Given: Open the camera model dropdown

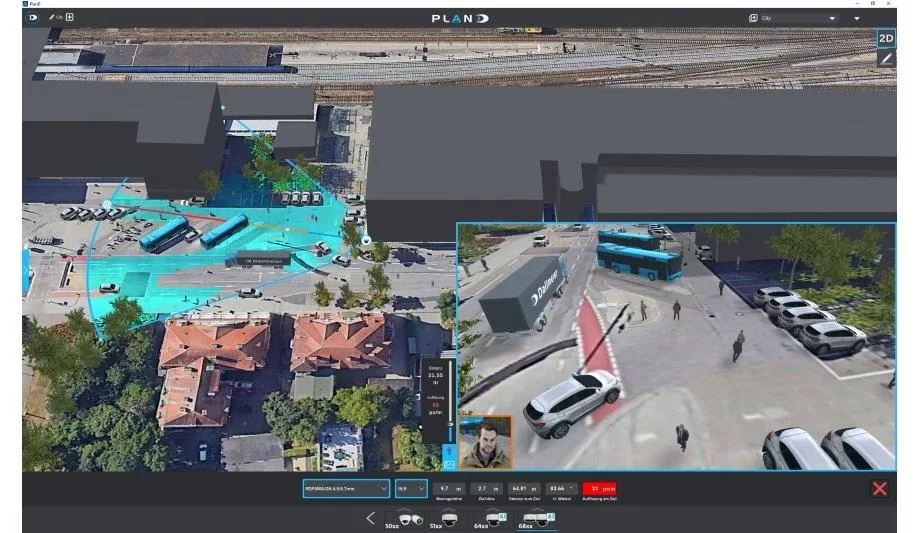Looking at the screenshot, I should [x=346, y=488].
